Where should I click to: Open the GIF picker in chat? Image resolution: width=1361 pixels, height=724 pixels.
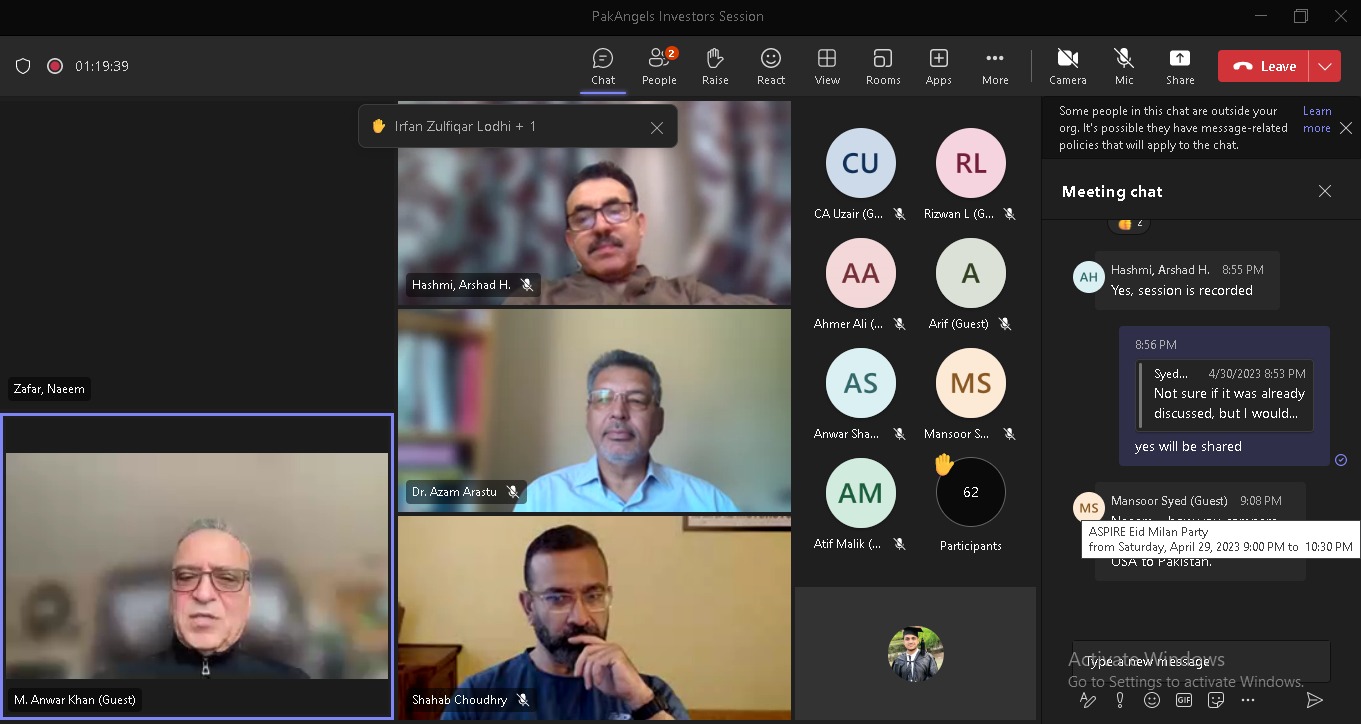click(1184, 700)
